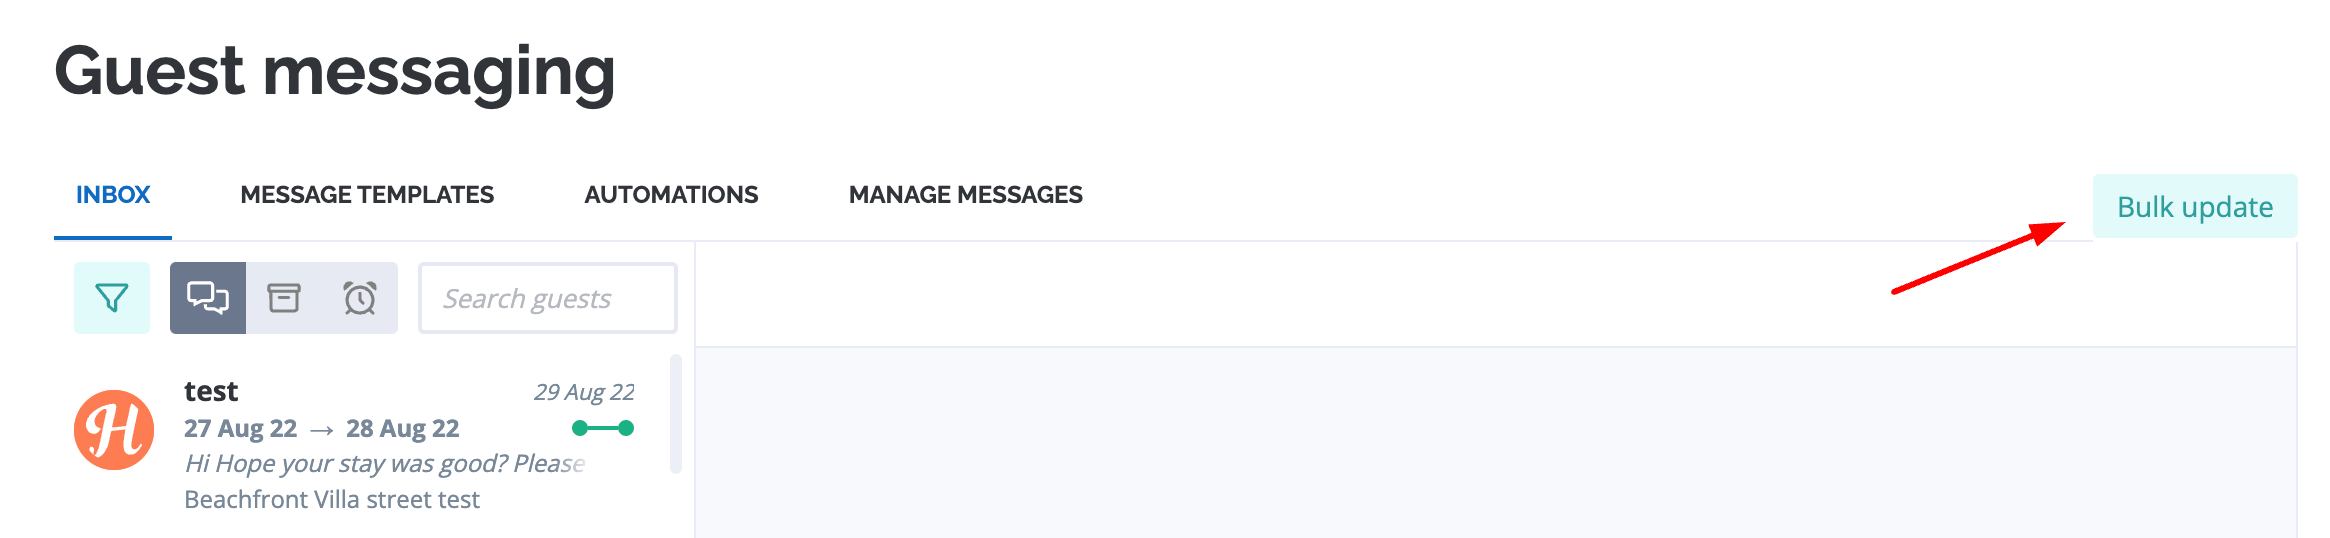Click the Bulk update button
2330x538 pixels.
2195,206
